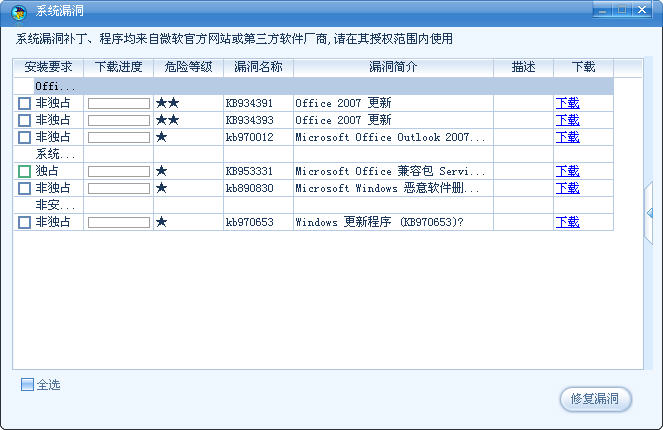Select the Offi... group row
Screen dimensions: 663x430
coord(313,86)
